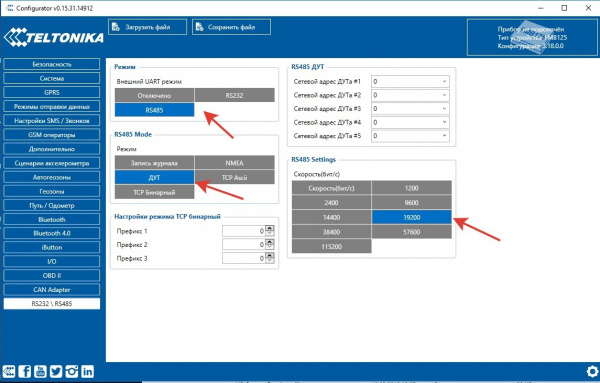Set UART mode to RS232
Viewport: 600px width, 383px height.
235,95
